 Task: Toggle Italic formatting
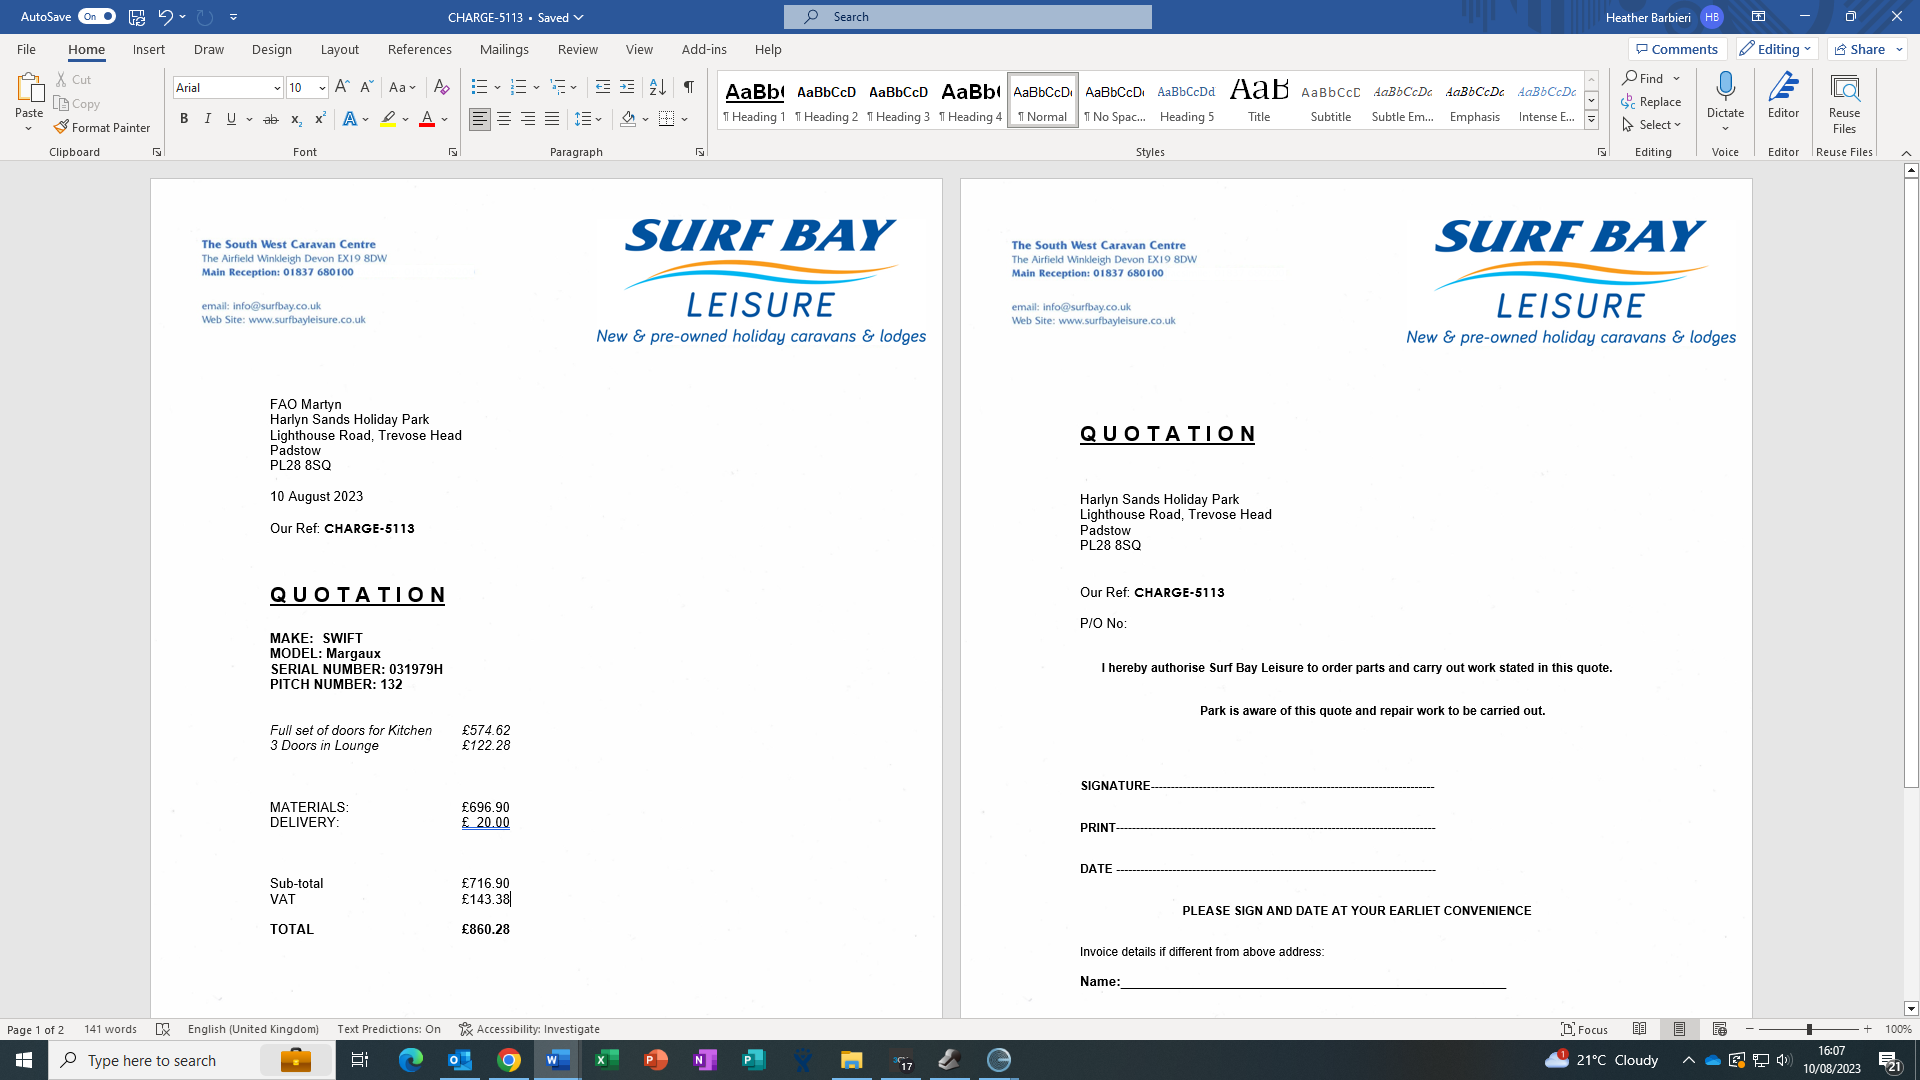pyautogui.click(x=208, y=119)
